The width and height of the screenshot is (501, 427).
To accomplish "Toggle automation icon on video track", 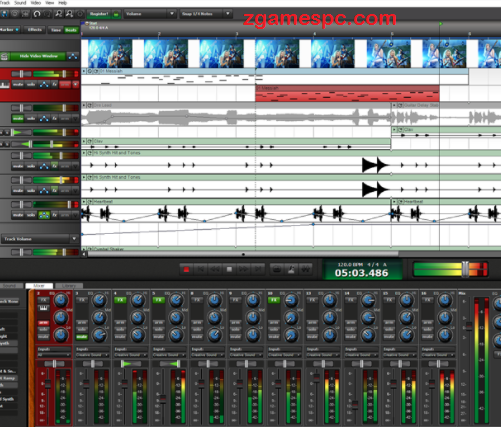I will pos(73,56).
